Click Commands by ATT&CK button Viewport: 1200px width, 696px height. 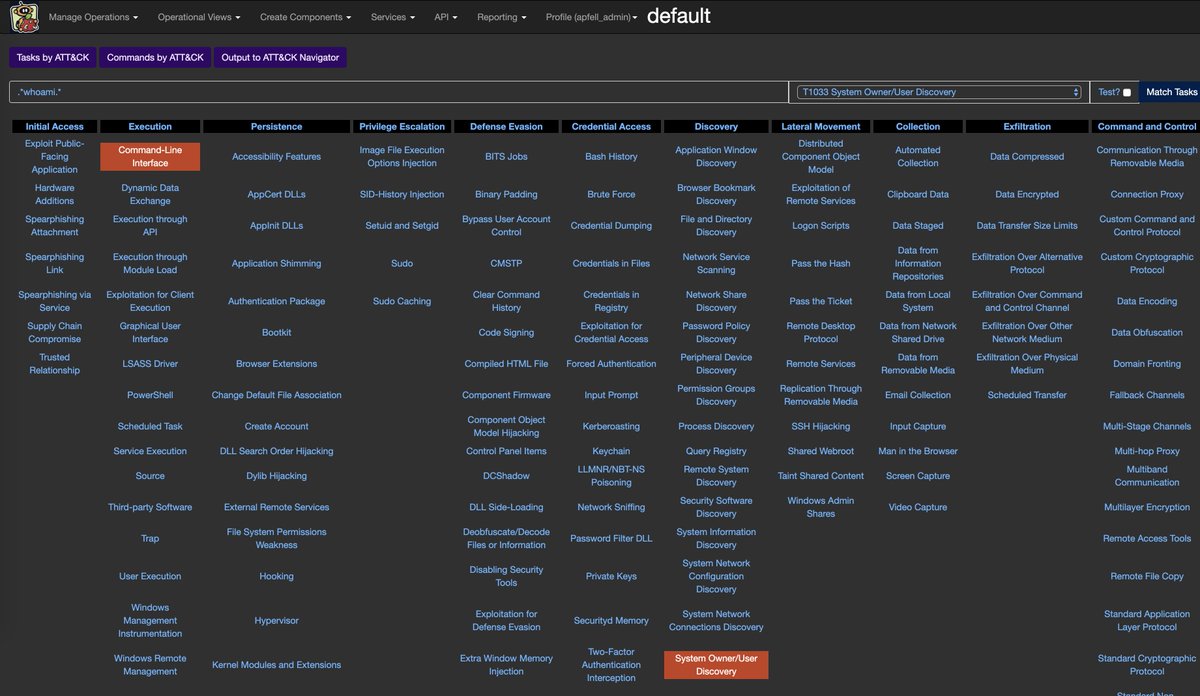point(155,58)
